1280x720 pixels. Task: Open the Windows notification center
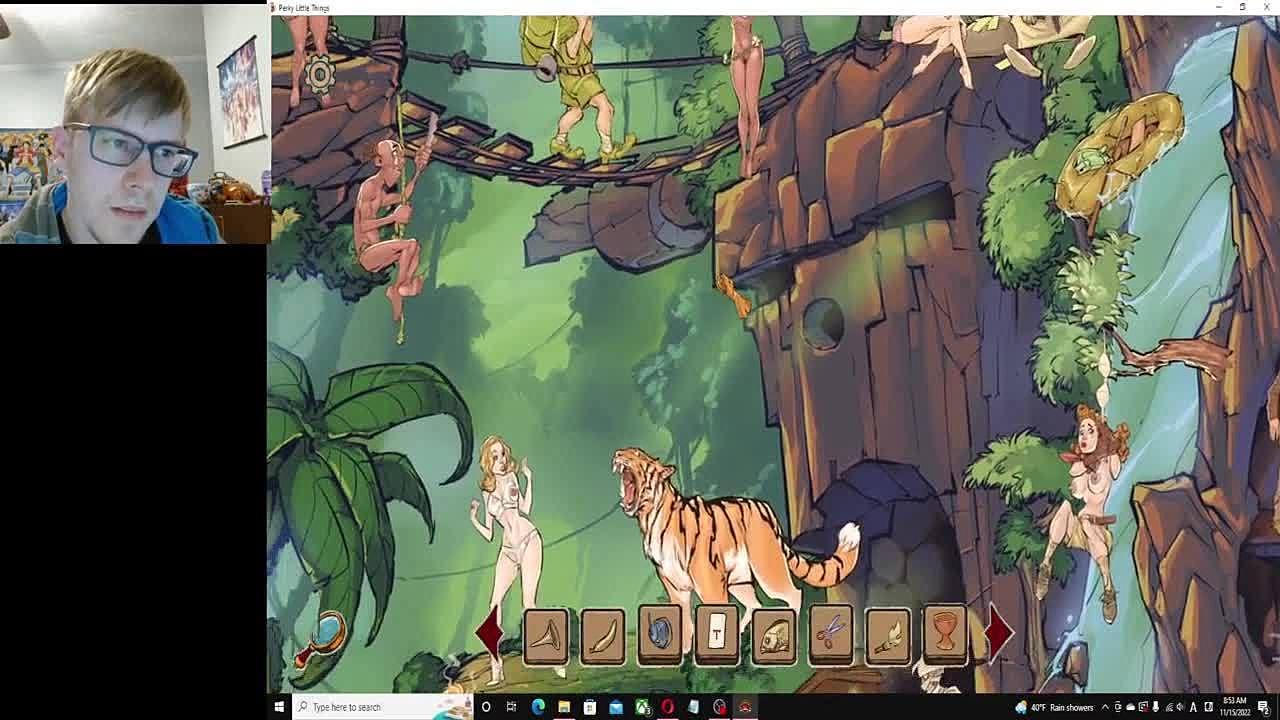1265,707
